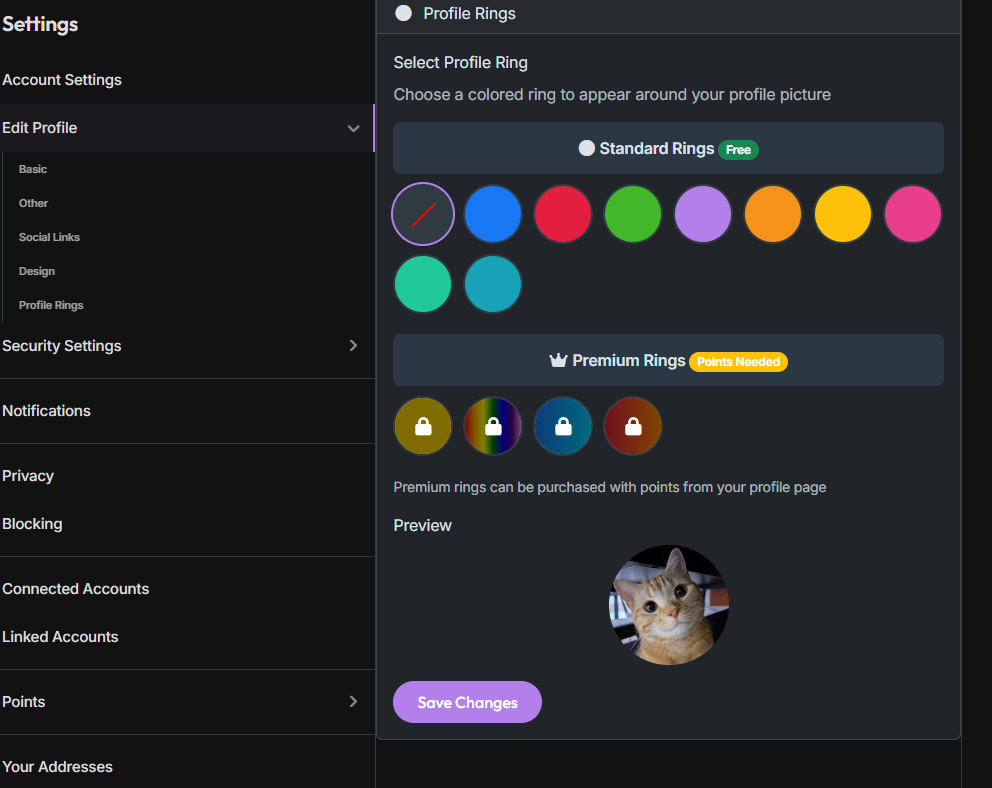Click the Profile Rings panel title
Screen dimensions: 992x788
(x=469, y=13)
